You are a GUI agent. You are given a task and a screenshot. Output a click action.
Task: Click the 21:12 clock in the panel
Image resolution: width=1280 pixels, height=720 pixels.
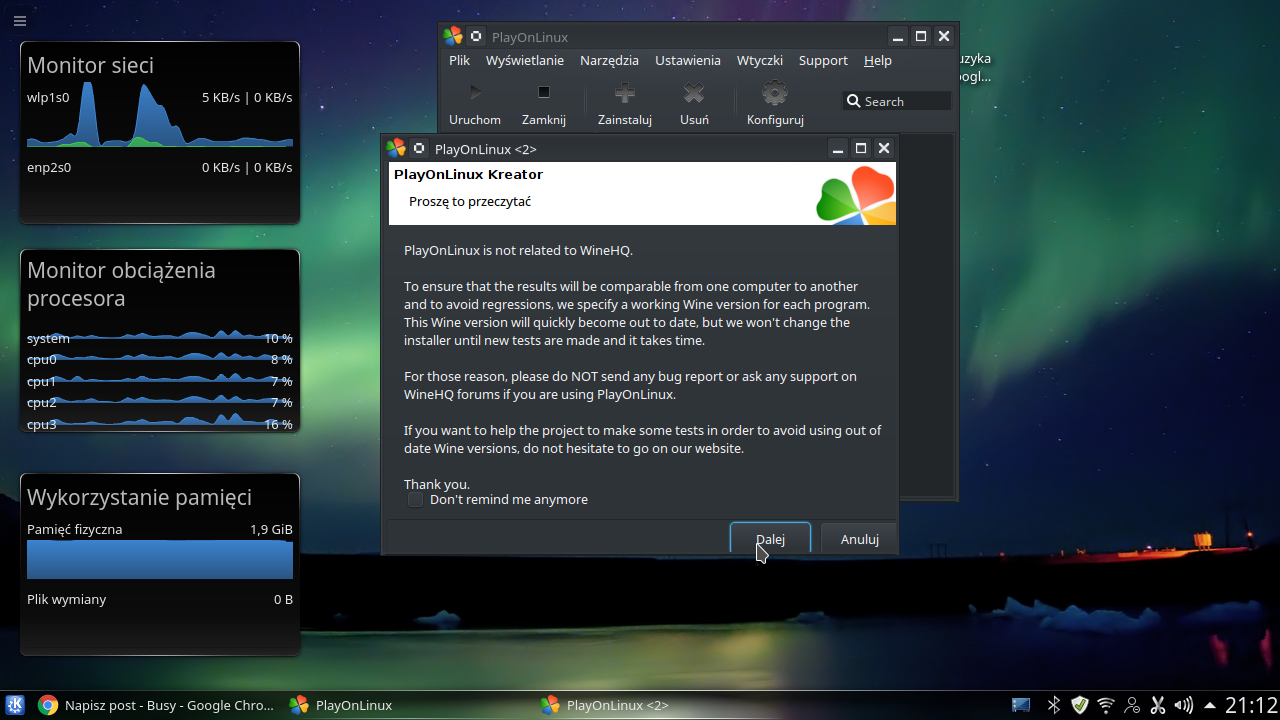click(1251, 705)
